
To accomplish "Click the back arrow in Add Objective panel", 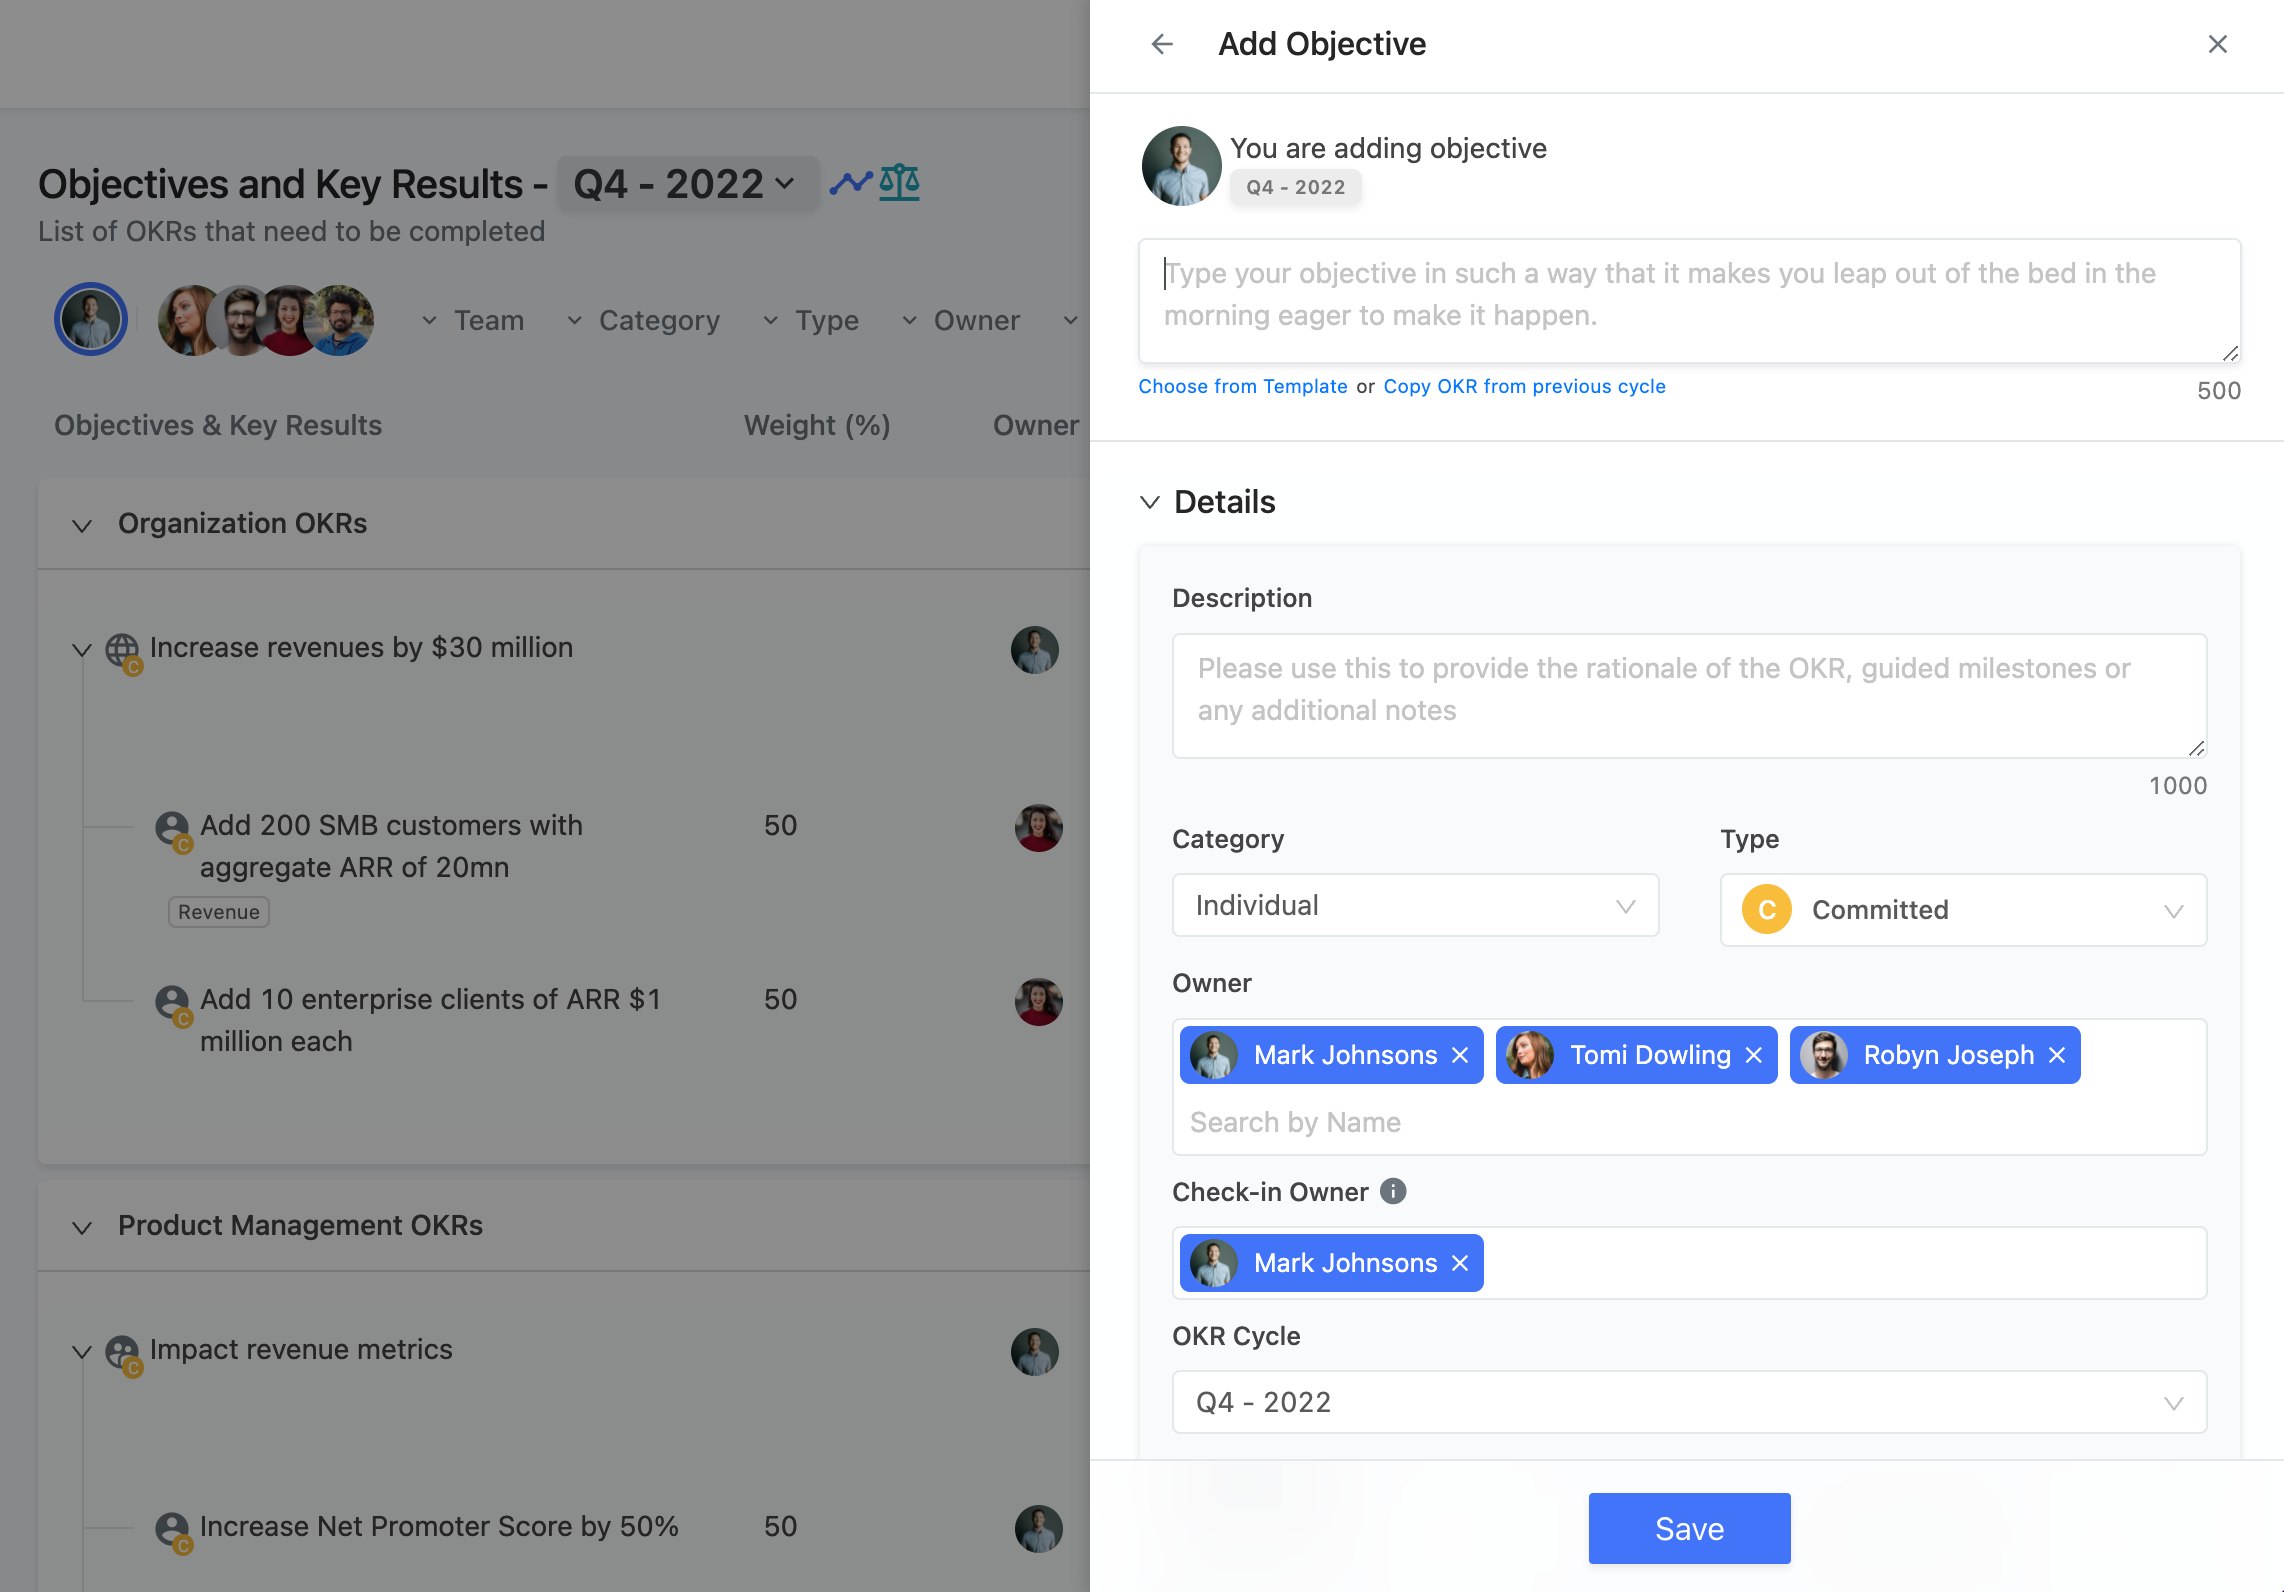I will click(x=1162, y=44).
